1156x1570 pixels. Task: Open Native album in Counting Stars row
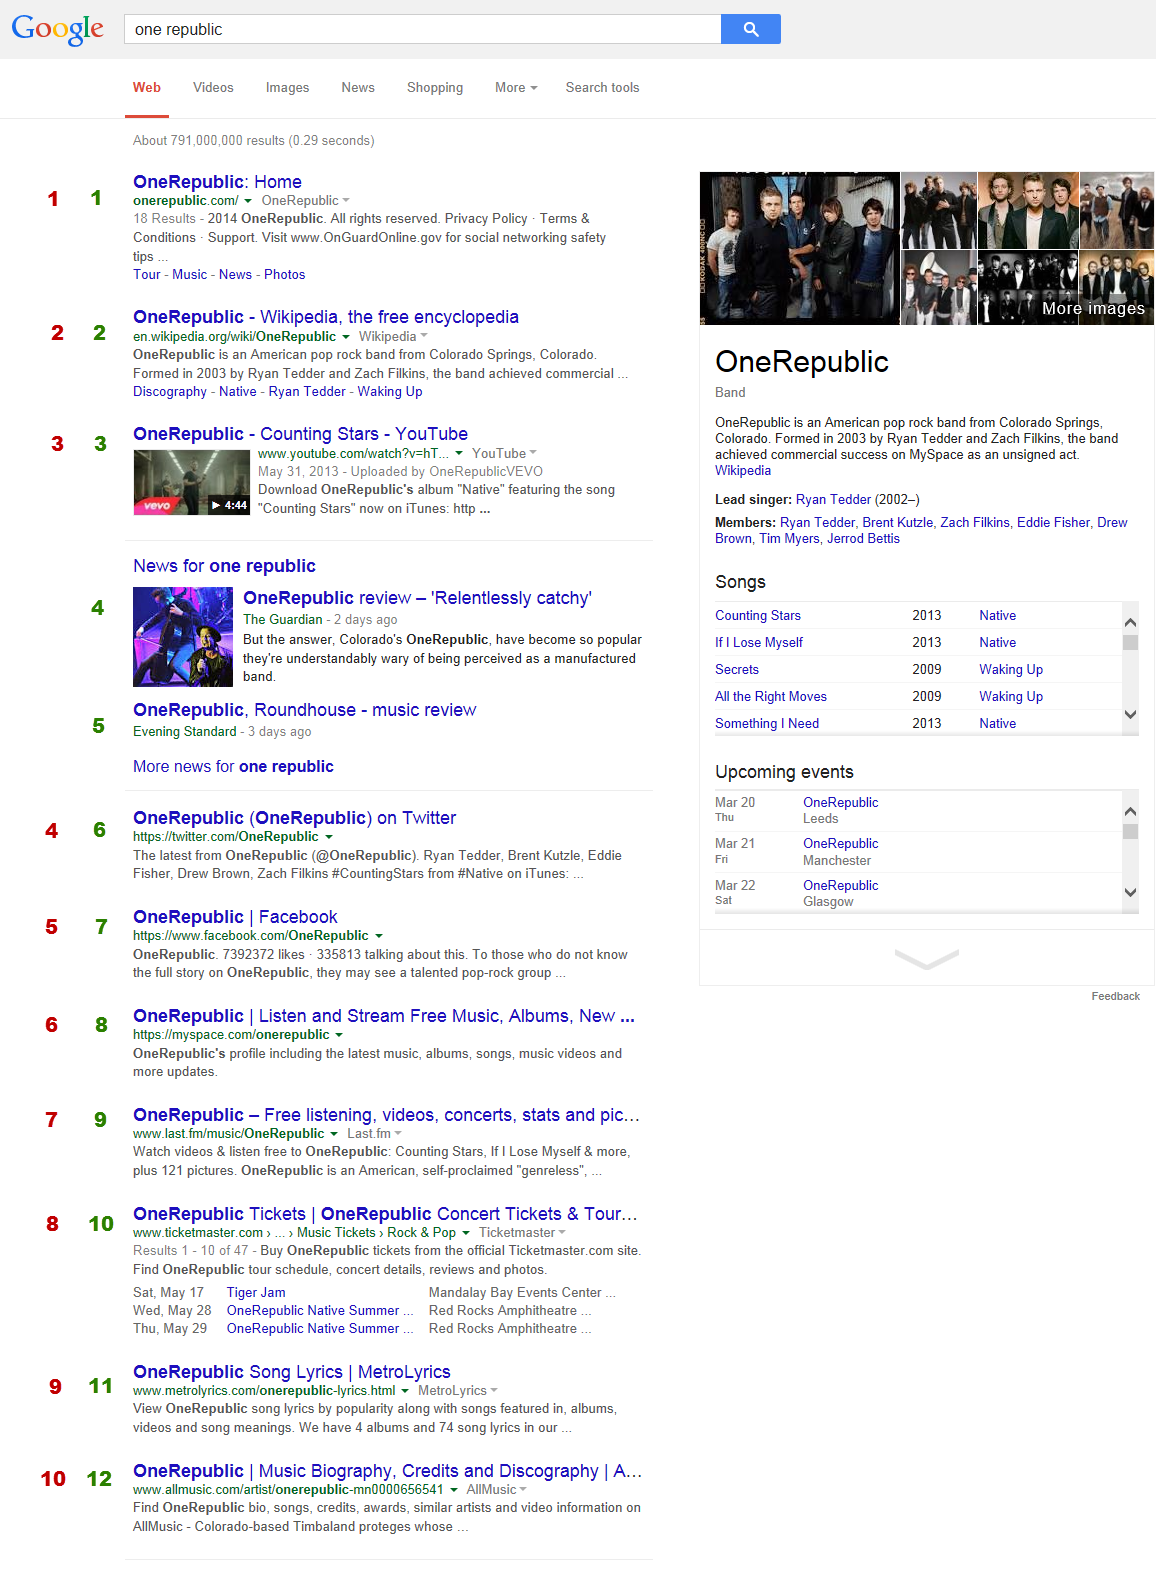tap(997, 616)
